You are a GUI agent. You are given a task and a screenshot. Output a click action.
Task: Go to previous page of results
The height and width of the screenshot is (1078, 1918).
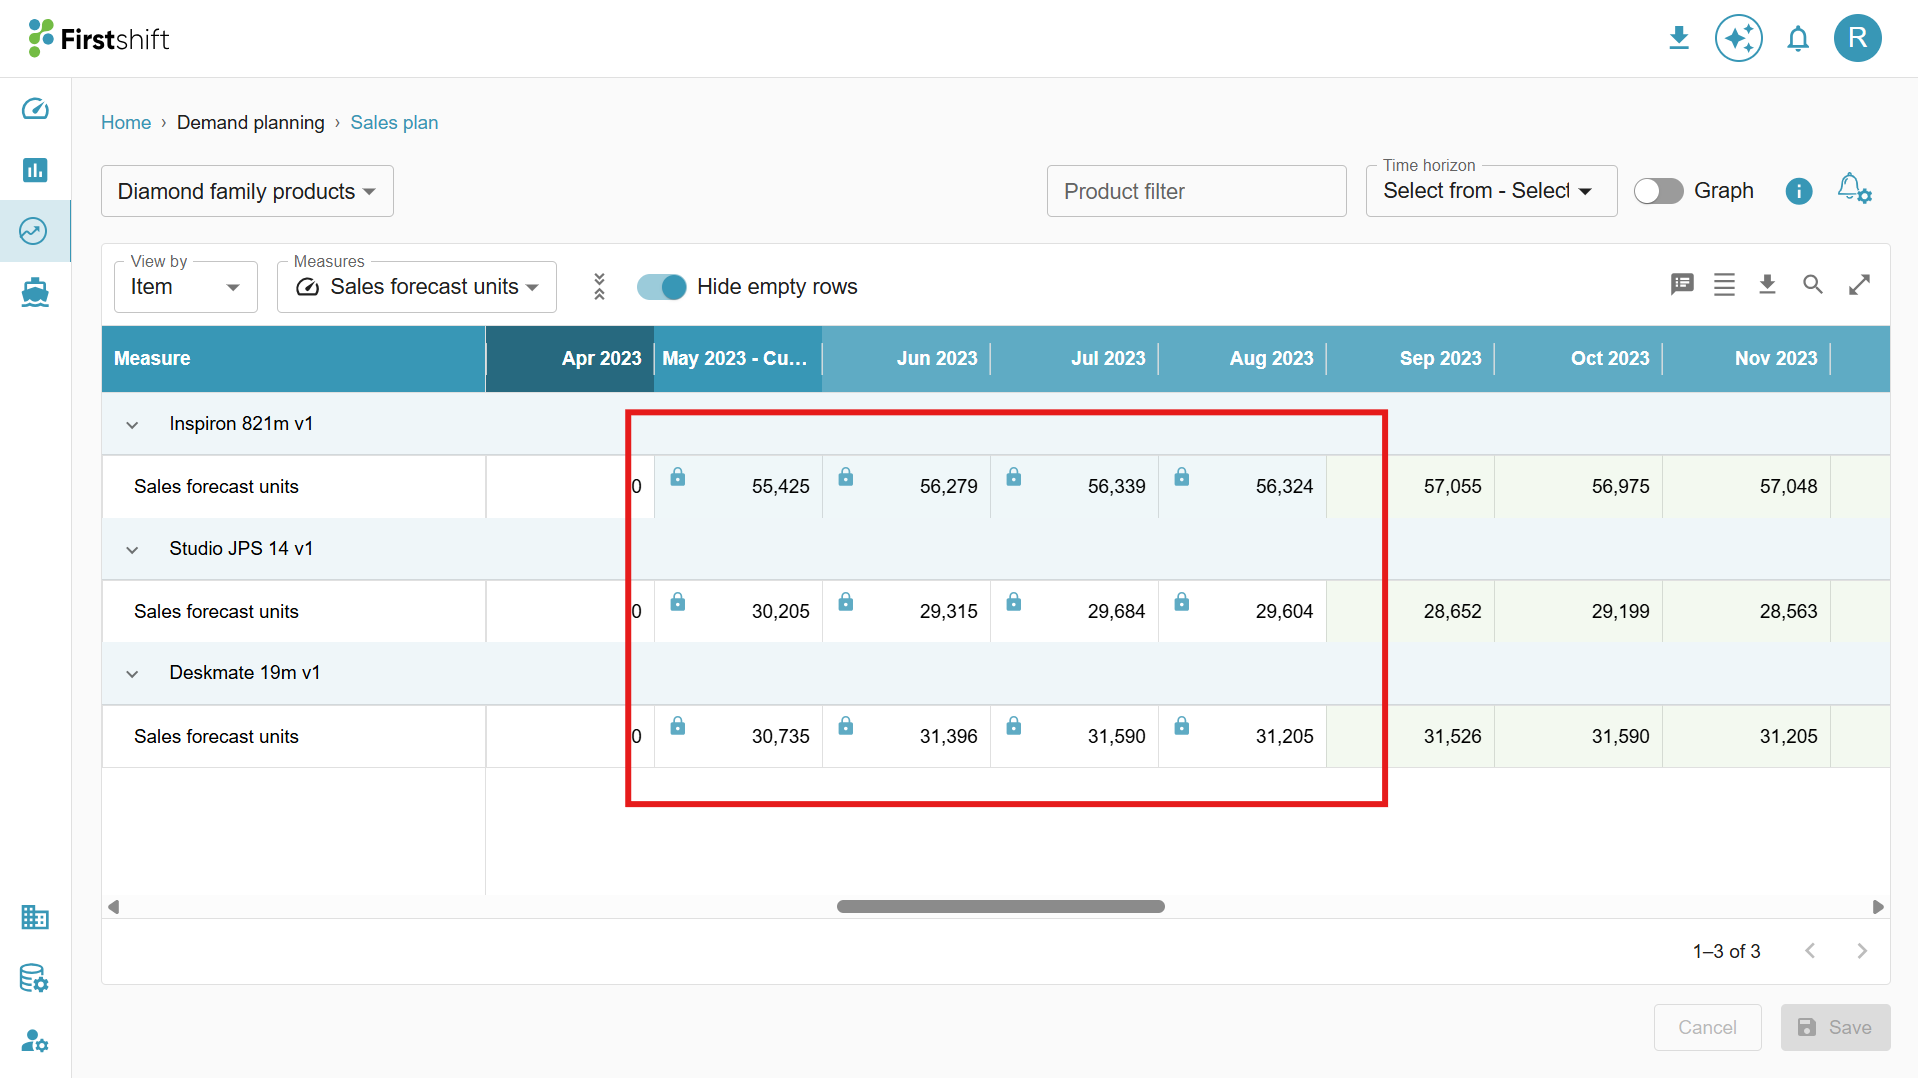pyautogui.click(x=1810, y=951)
